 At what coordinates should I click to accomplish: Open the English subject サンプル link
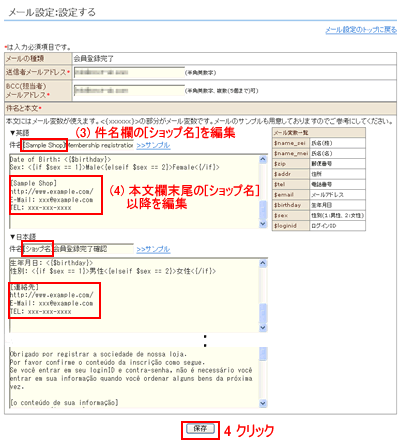click(153, 146)
